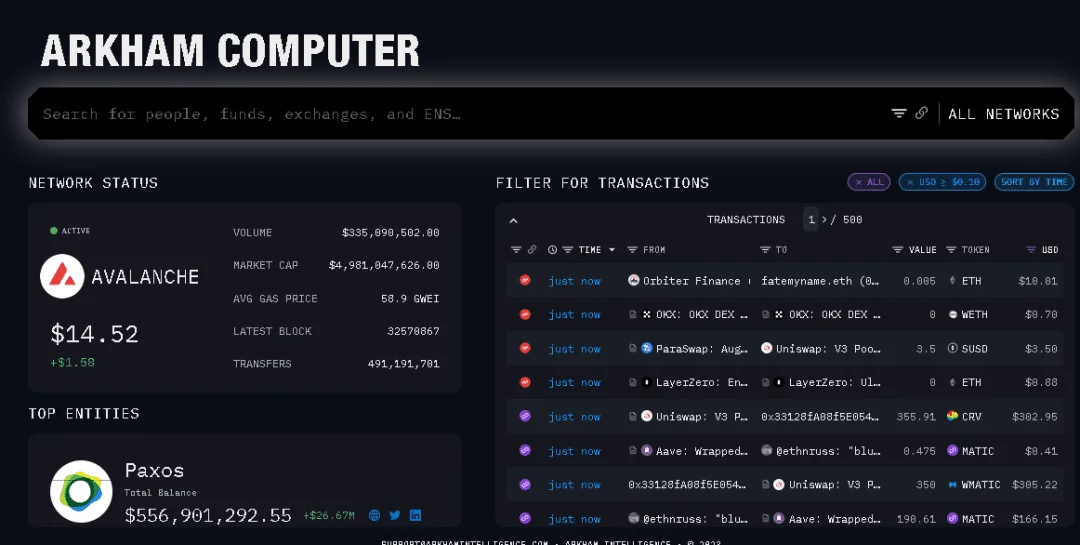
Task: Open Paxos LinkedIn icon
Action: (x=415, y=515)
